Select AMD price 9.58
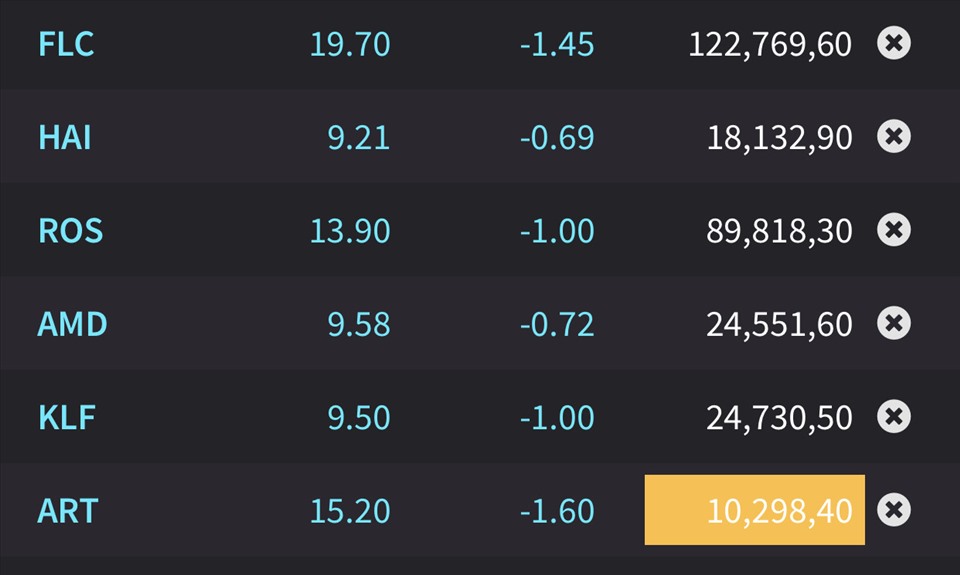Viewport: 960px width, 575px height. coord(359,324)
